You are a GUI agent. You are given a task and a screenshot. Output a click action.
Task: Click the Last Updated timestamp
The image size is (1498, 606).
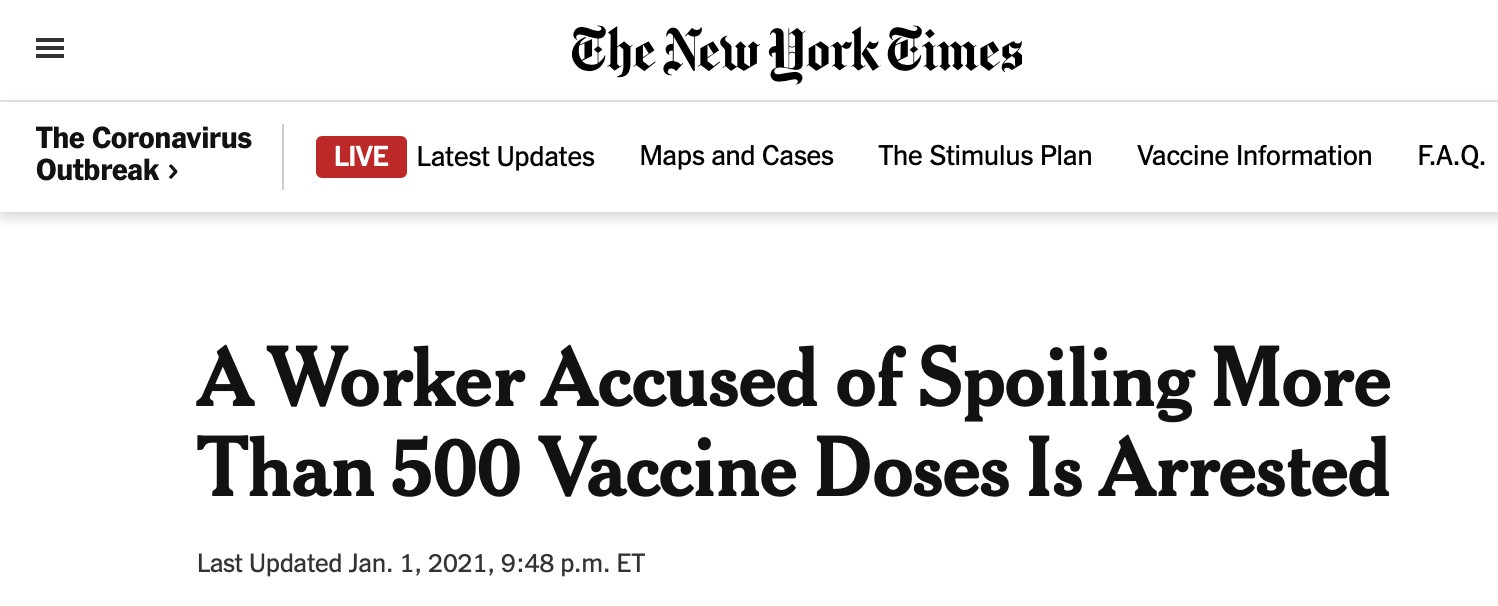pyautogui.click(x=421, y=563)
